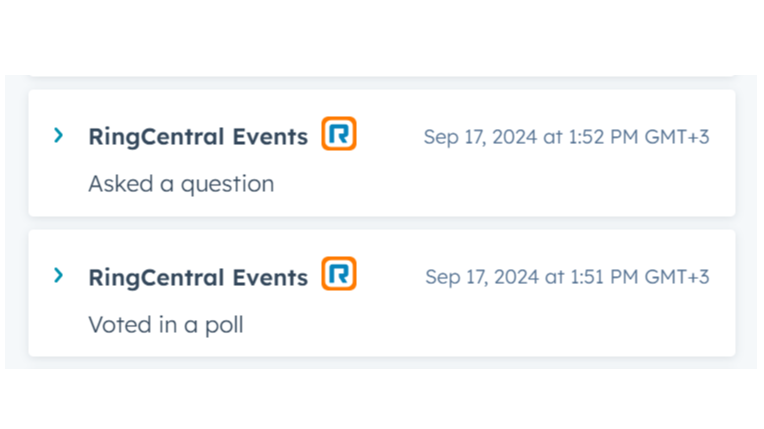Click 'Sep 17, 2024' date on 'Voted in a poll' card

click(x=482, y=277)
